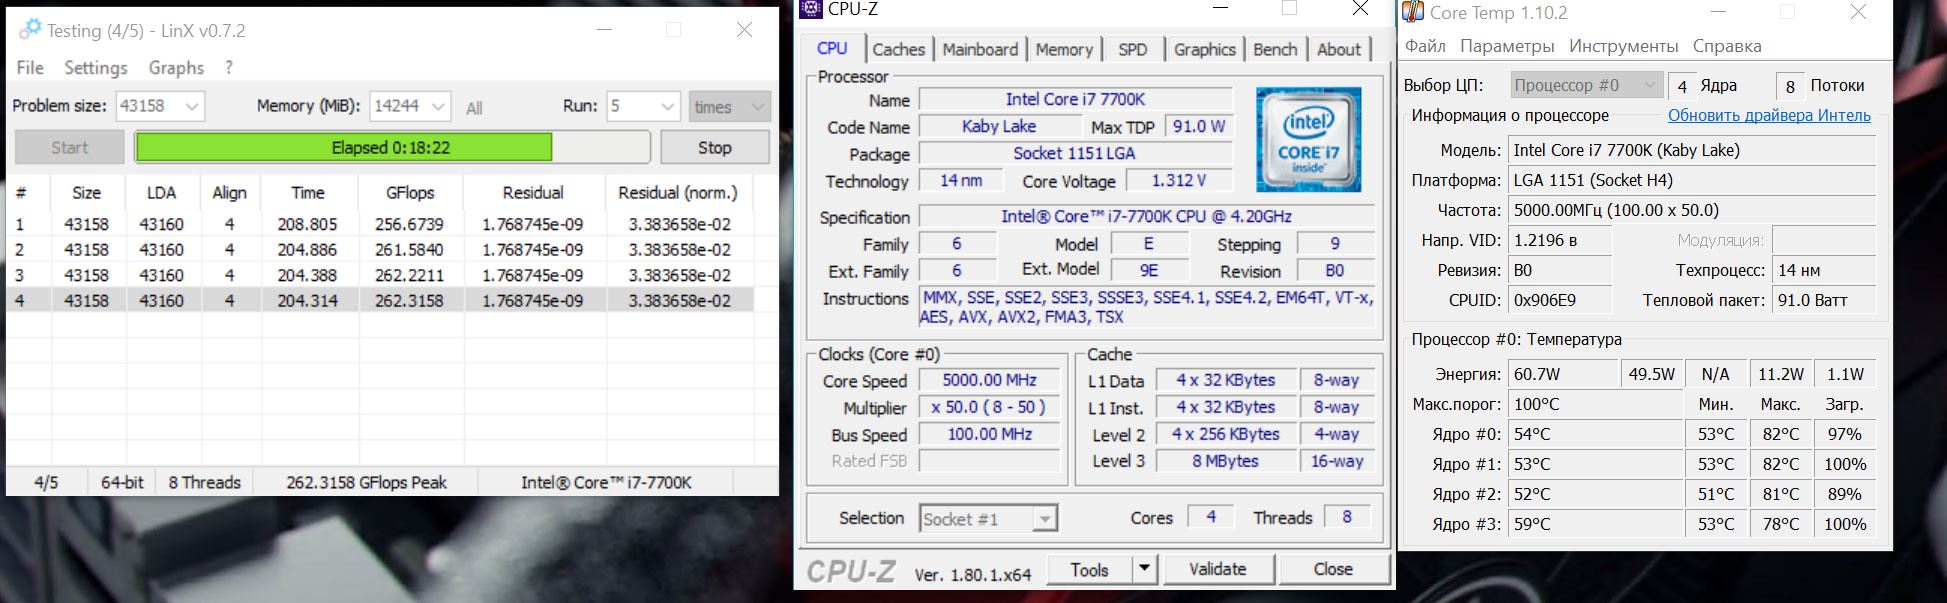Click the Close button in CPU-Z
This screenshot has height=603, width=1947.
tap(1333, 569)
